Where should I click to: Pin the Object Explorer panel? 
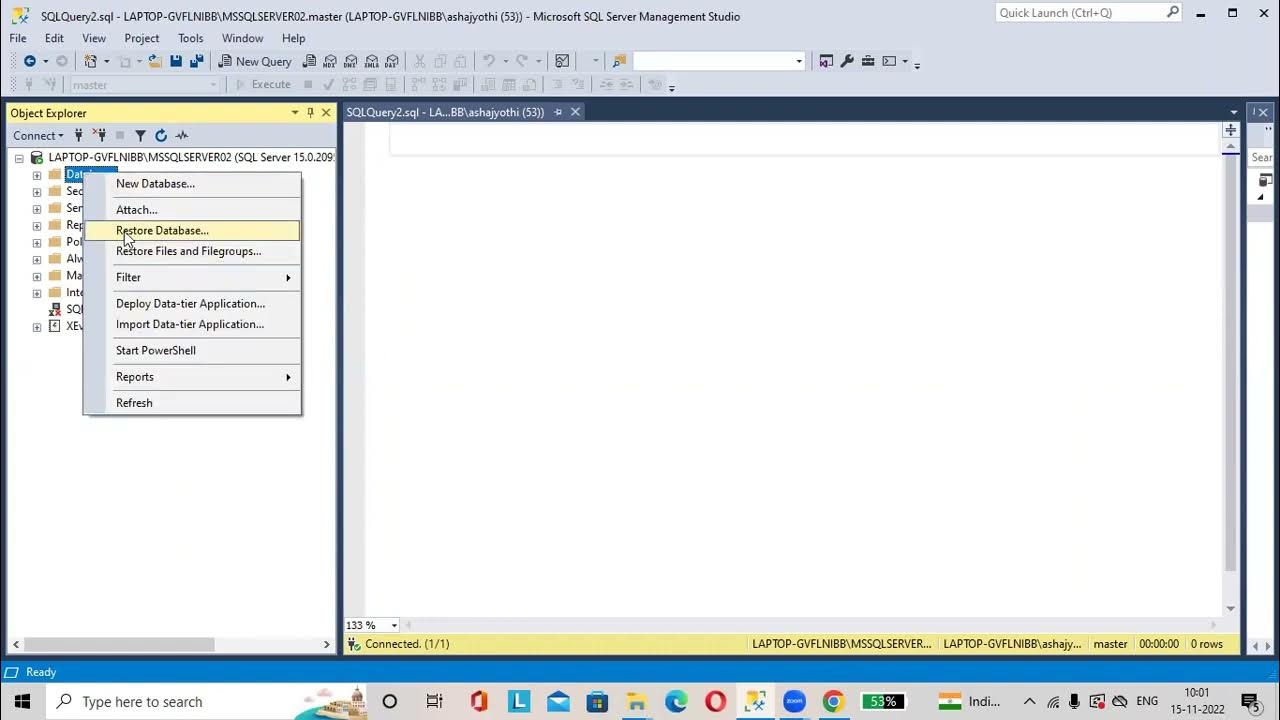point(310,113)
